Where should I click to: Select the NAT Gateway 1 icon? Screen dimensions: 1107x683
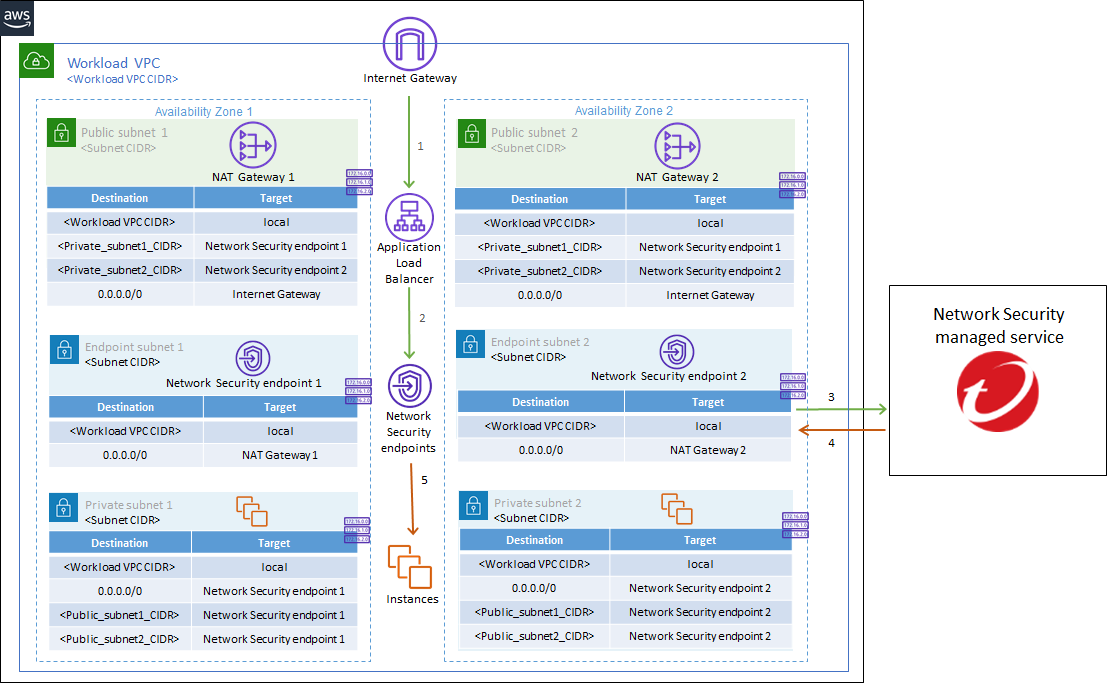[x=253, y=145]
